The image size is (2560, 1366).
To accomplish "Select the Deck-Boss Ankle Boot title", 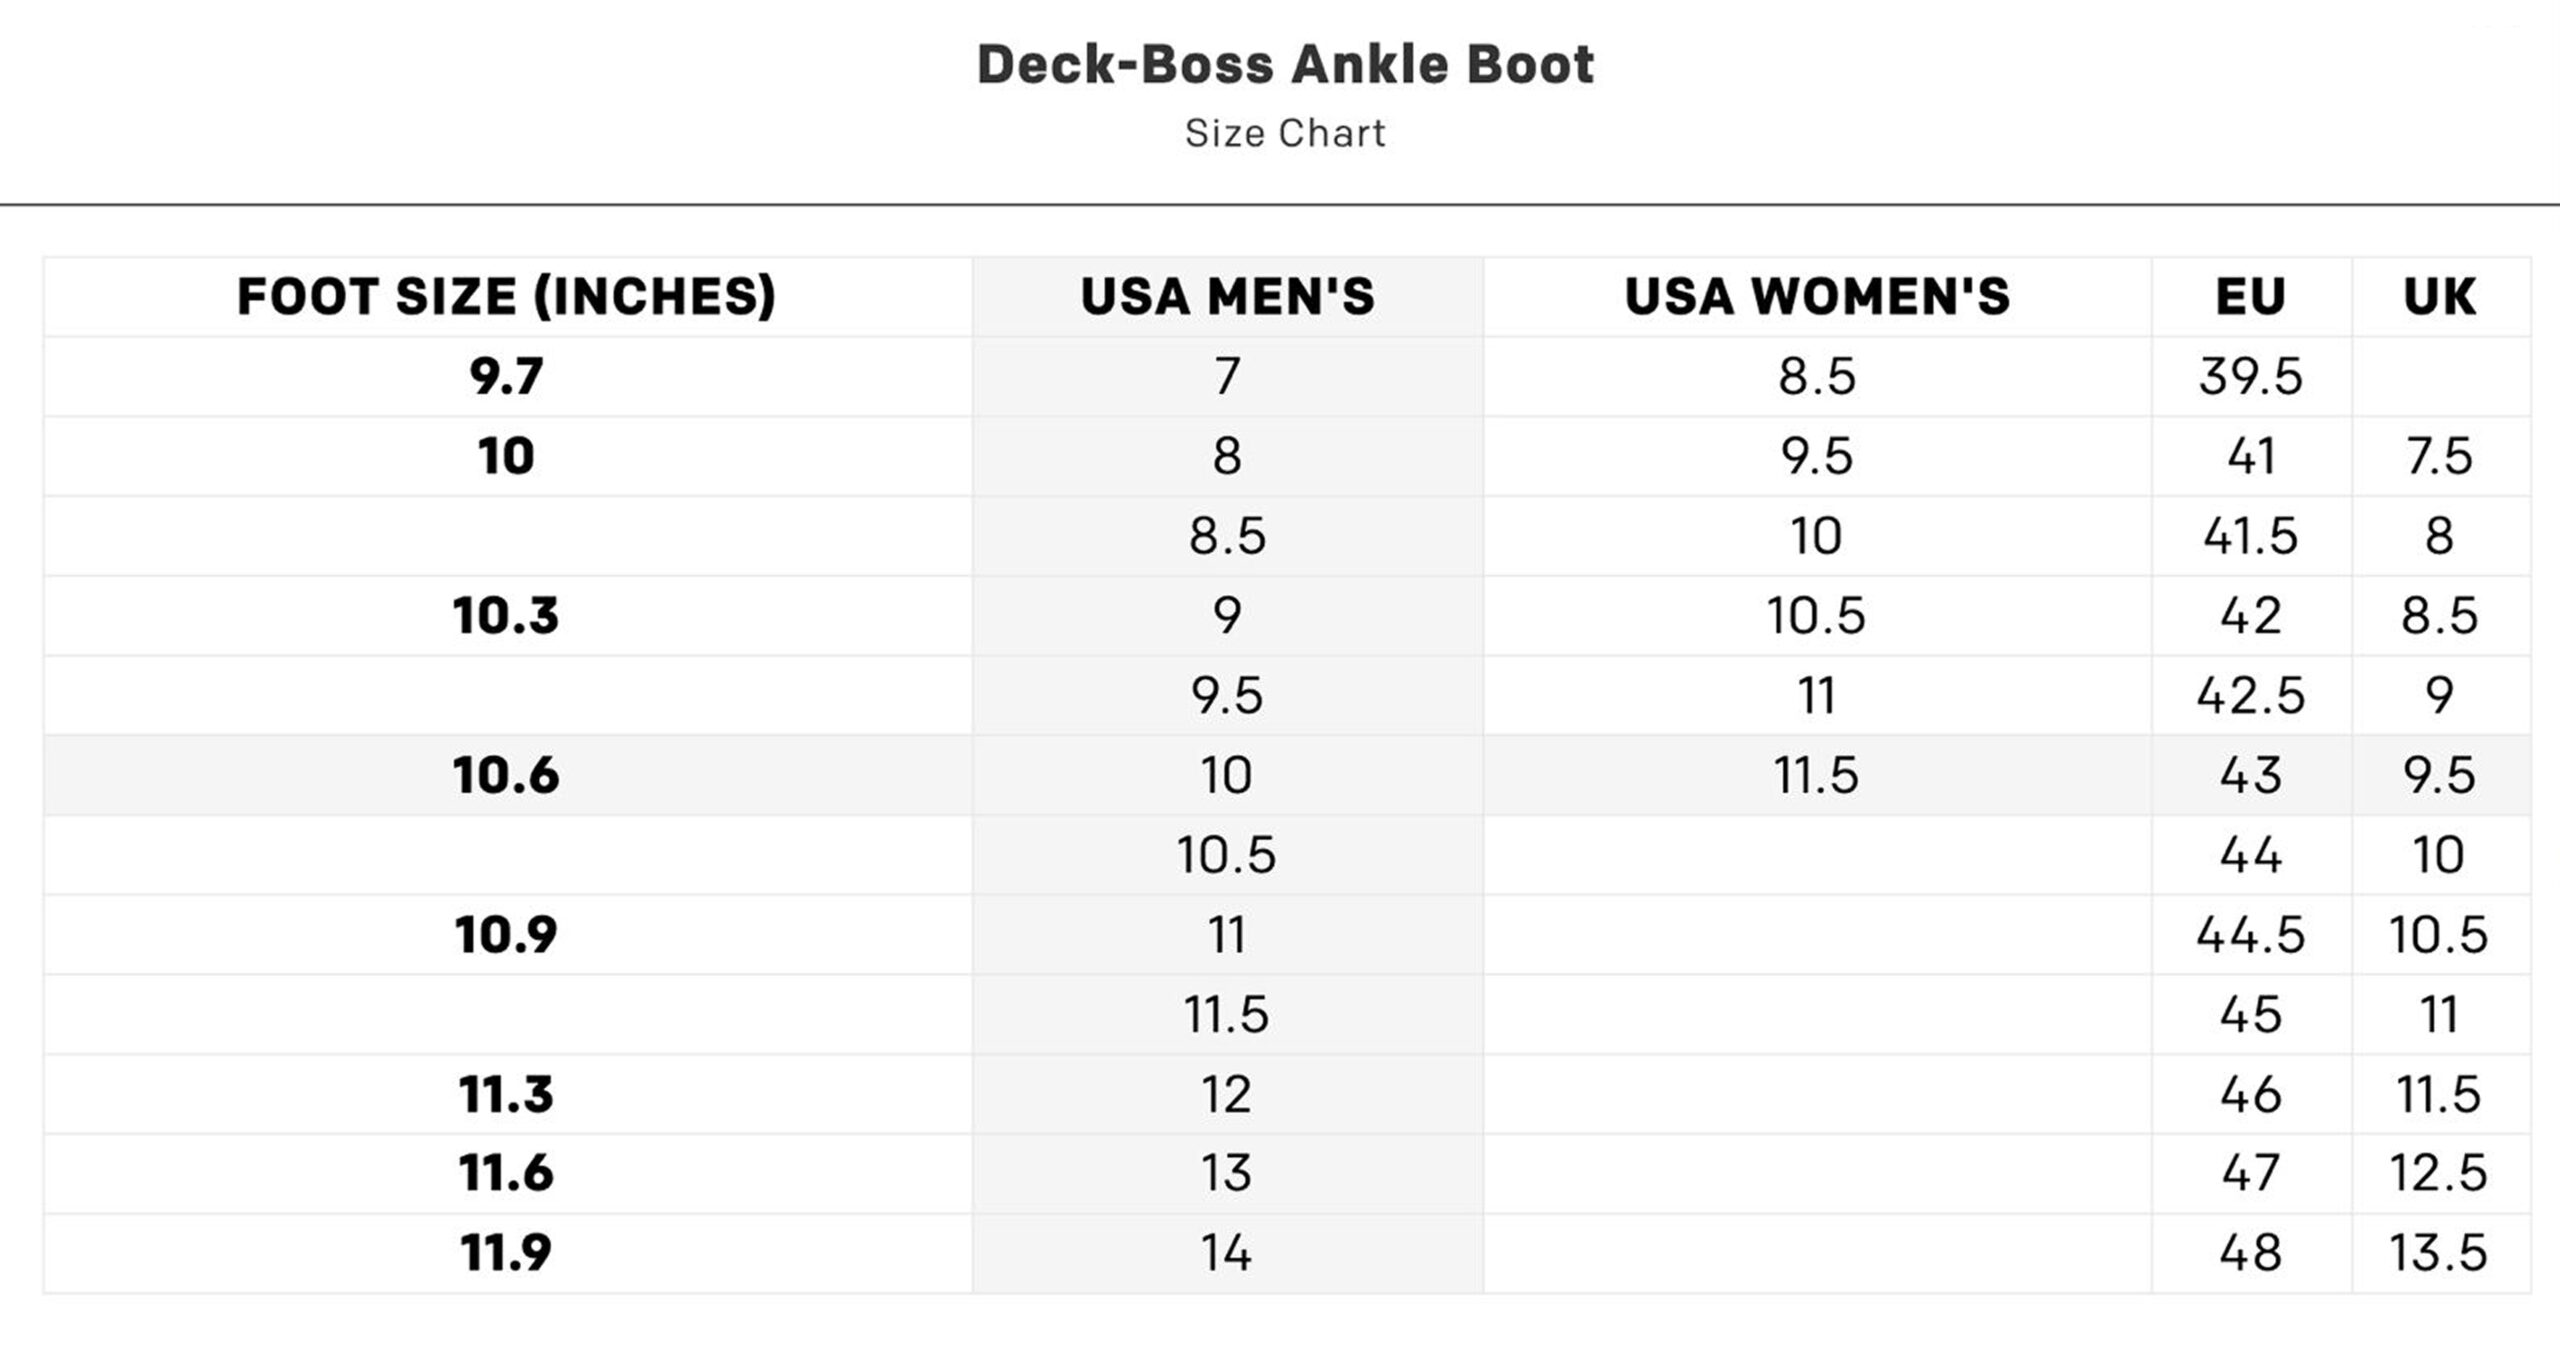I will click(x=1285, y=64).
